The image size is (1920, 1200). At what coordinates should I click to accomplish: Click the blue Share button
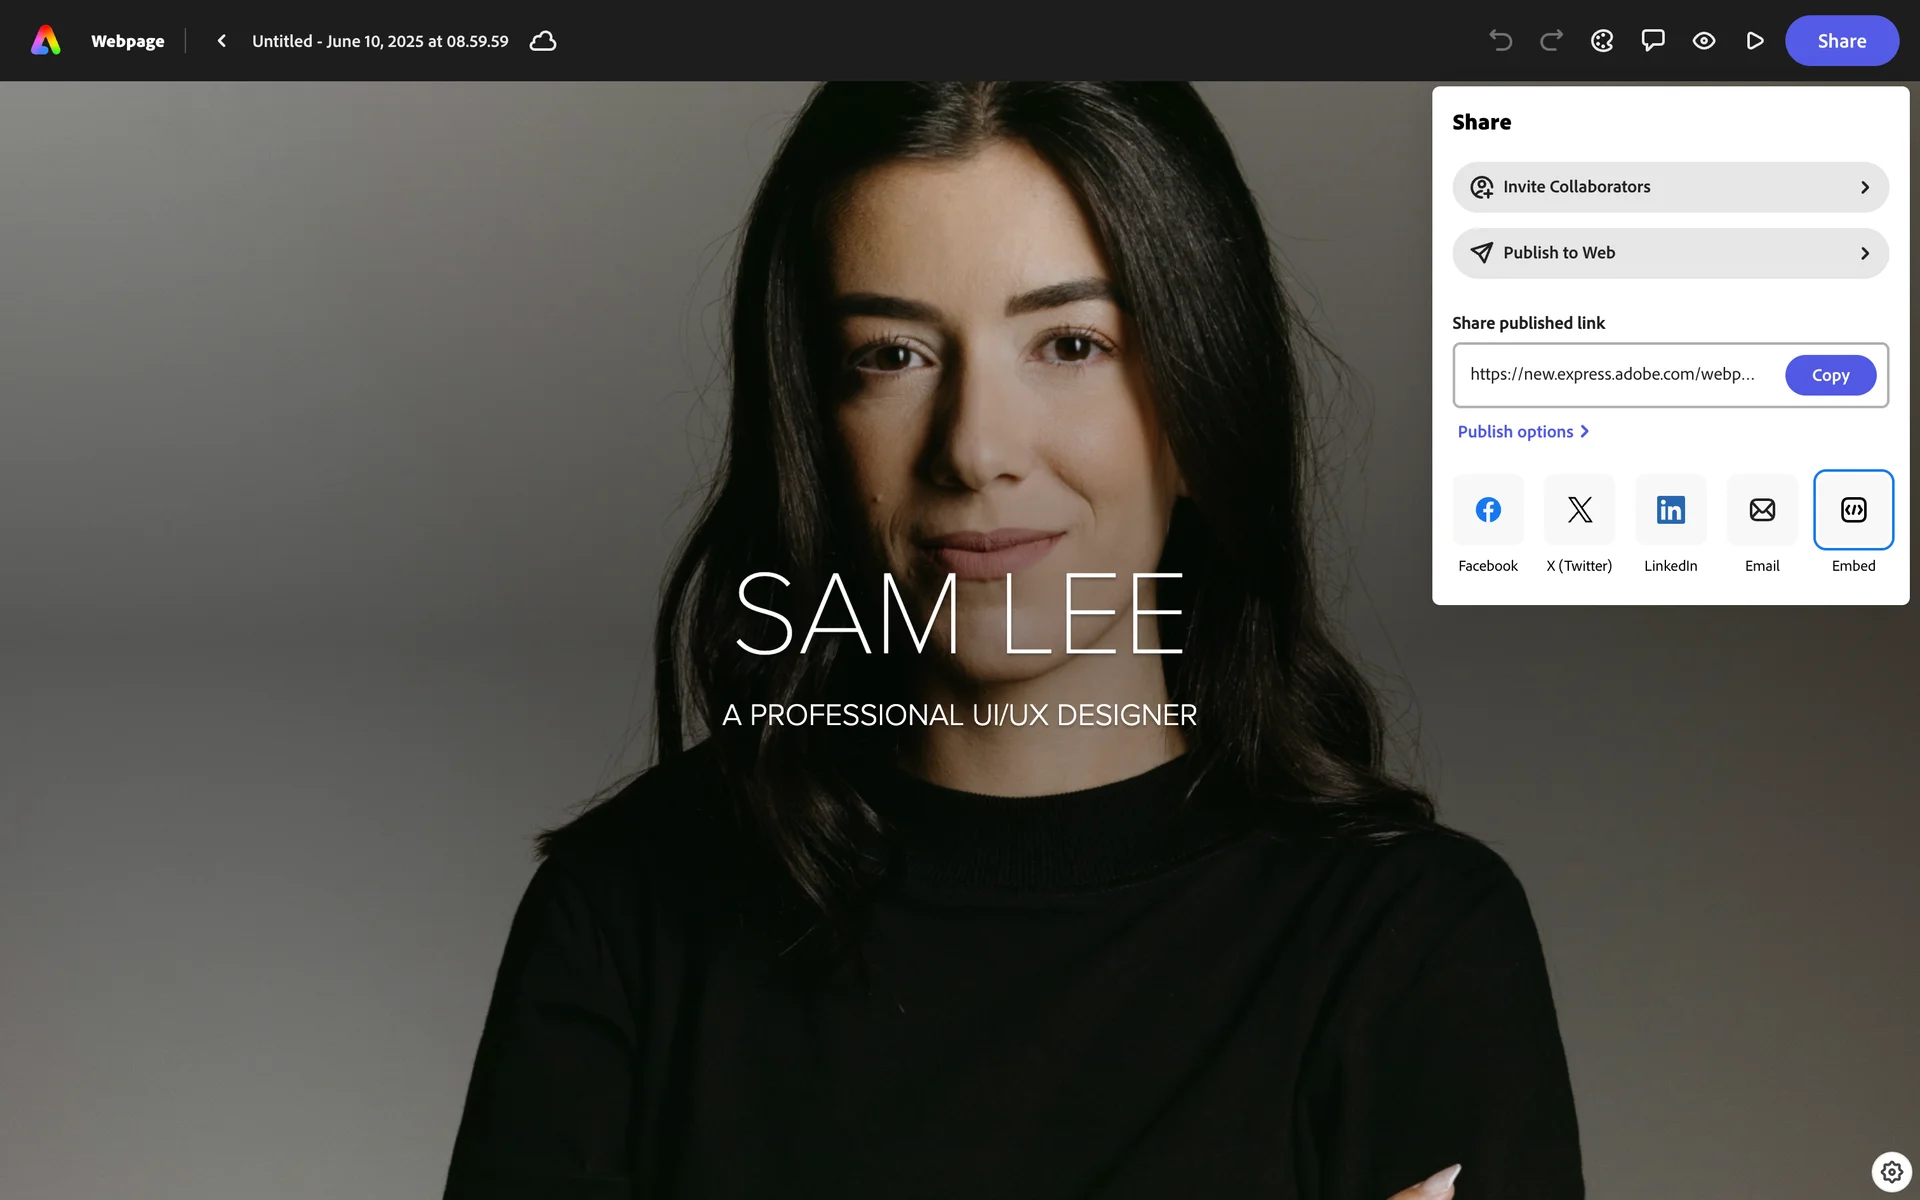1841,41
